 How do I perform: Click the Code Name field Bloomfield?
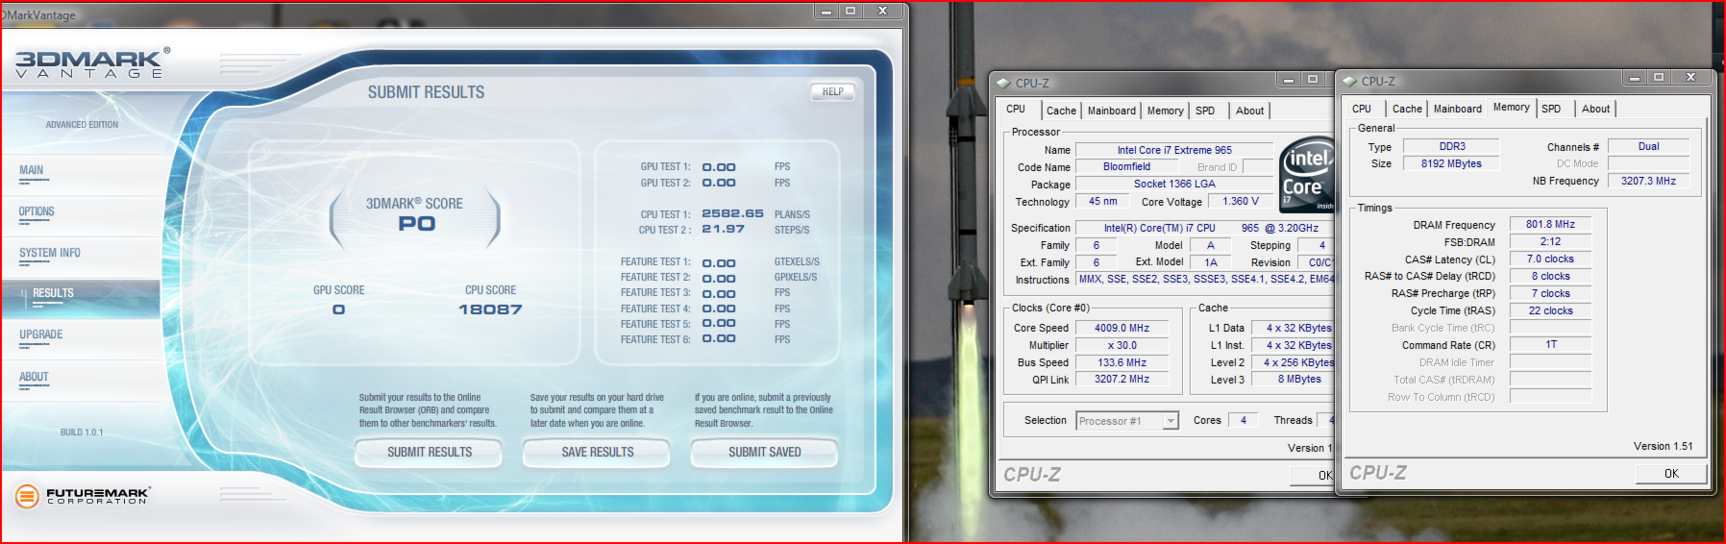tap(1127, 167)
